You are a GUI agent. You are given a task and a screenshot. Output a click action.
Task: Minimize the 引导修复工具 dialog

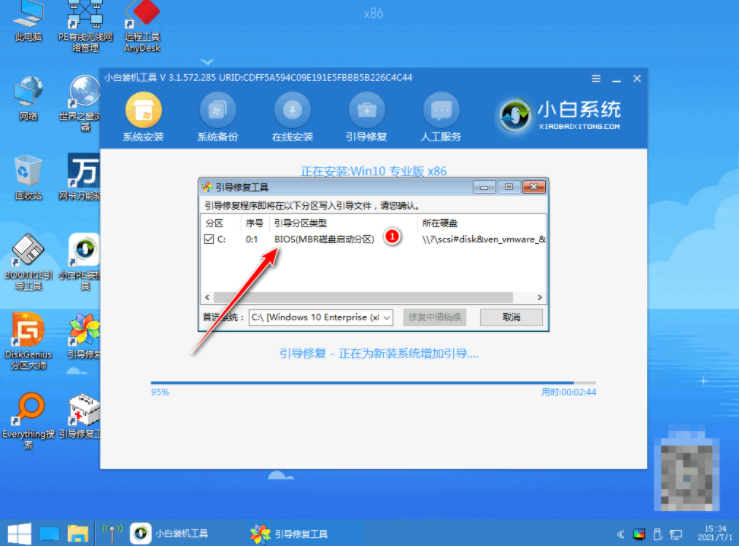[x=484, y=187]
